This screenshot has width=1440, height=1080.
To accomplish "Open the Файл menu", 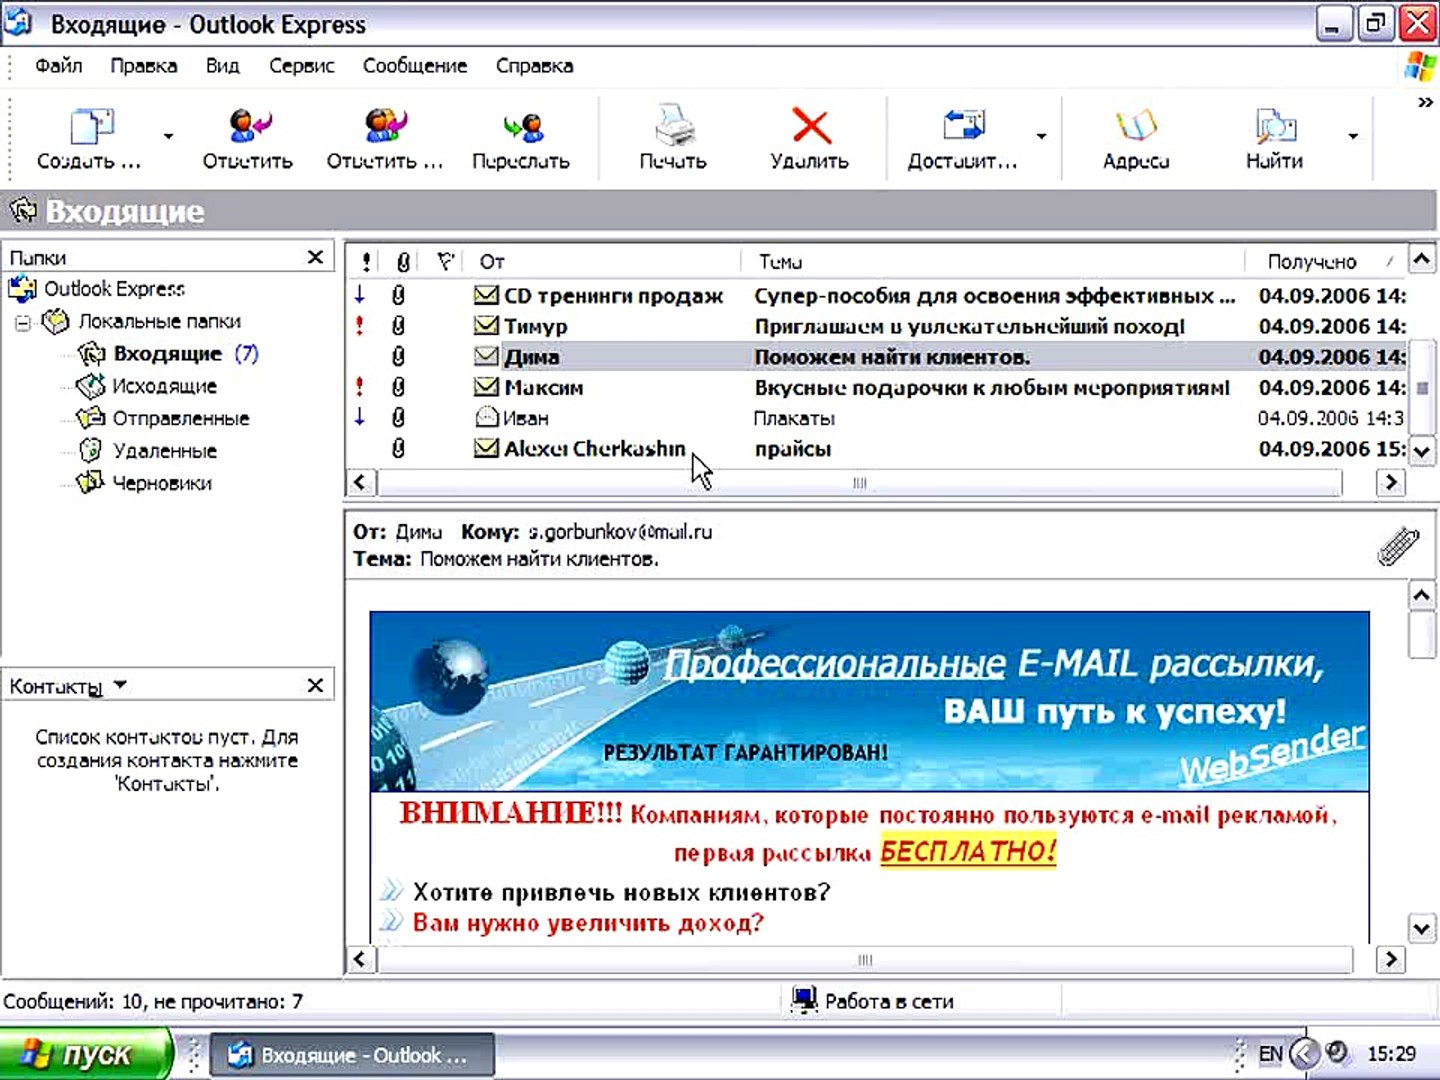I will (x=59, y=66).
